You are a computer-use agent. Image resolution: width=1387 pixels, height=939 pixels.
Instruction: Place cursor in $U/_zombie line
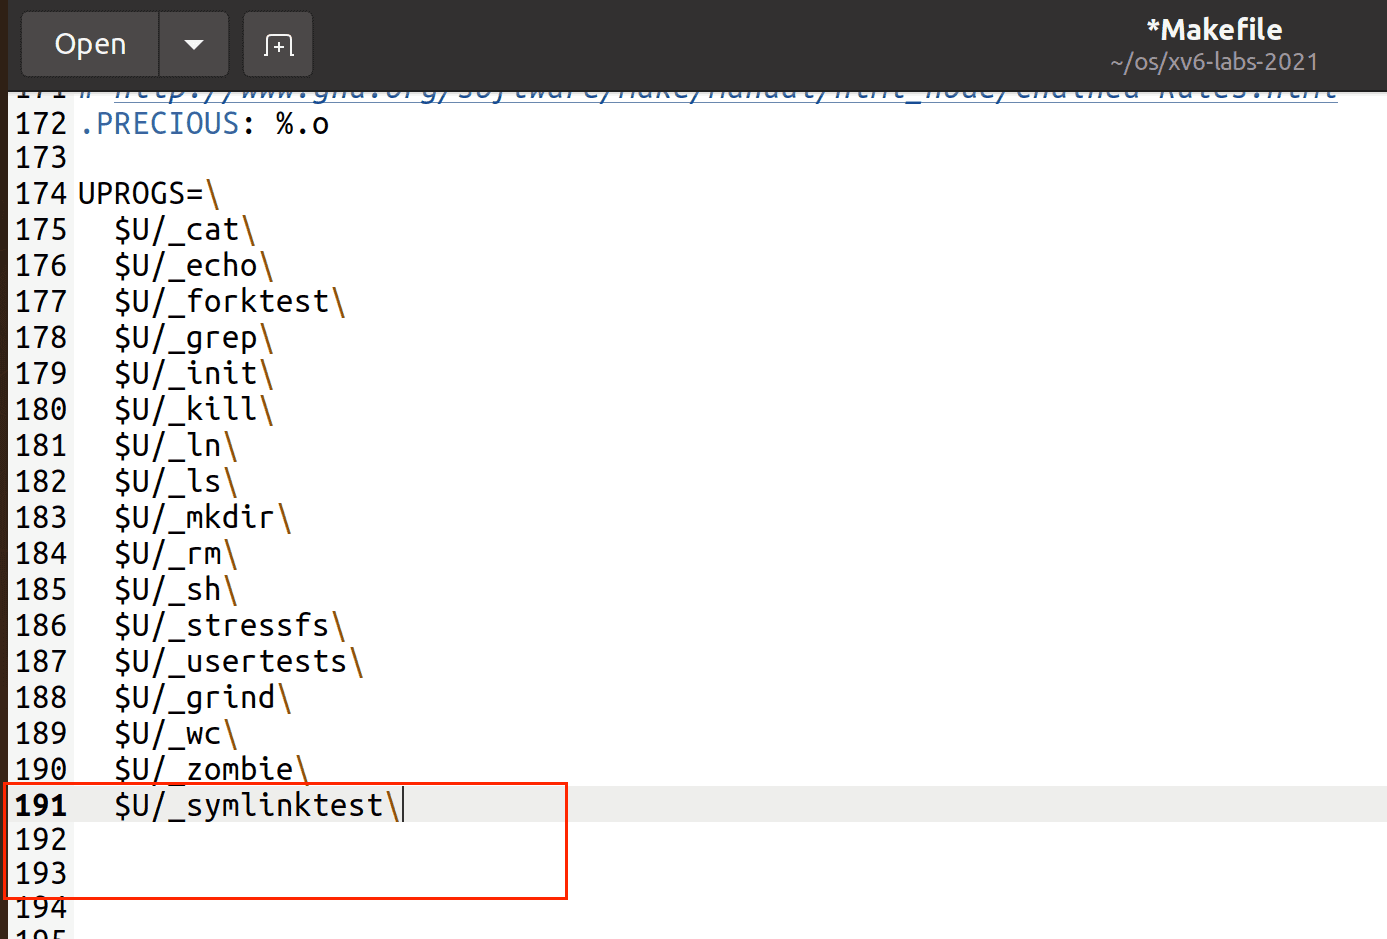(204, 770)
